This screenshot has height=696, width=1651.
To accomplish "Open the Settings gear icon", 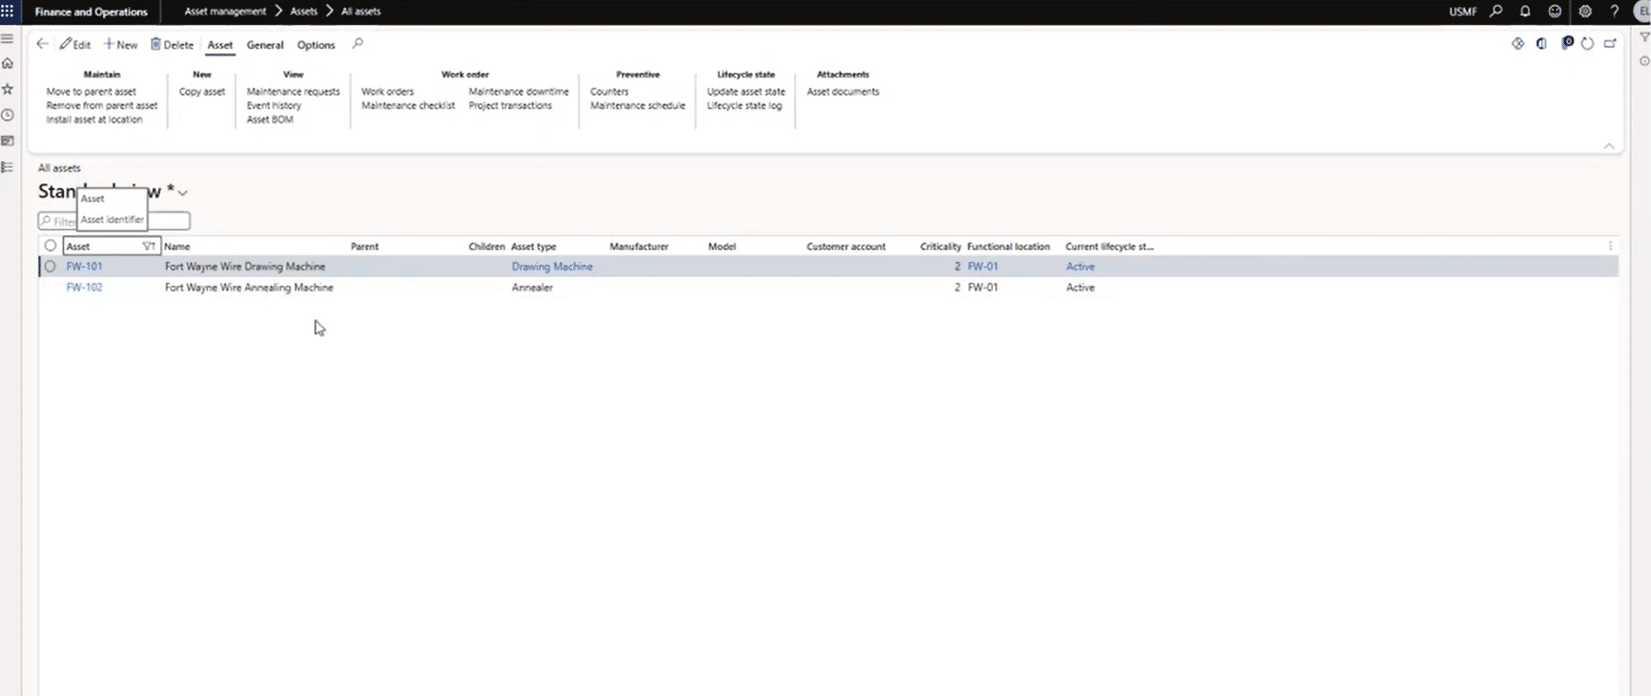I will click(x=1585, y=11).
